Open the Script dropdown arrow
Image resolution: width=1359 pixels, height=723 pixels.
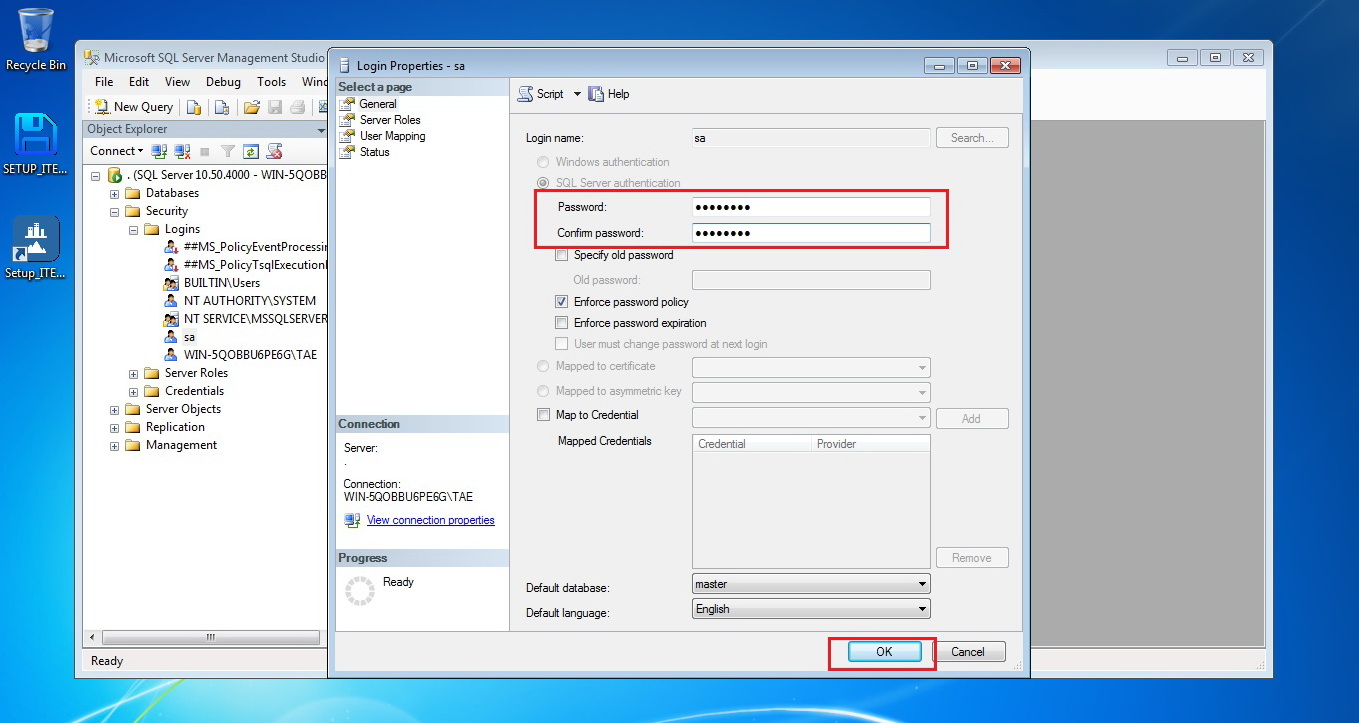tap(577, 94)
